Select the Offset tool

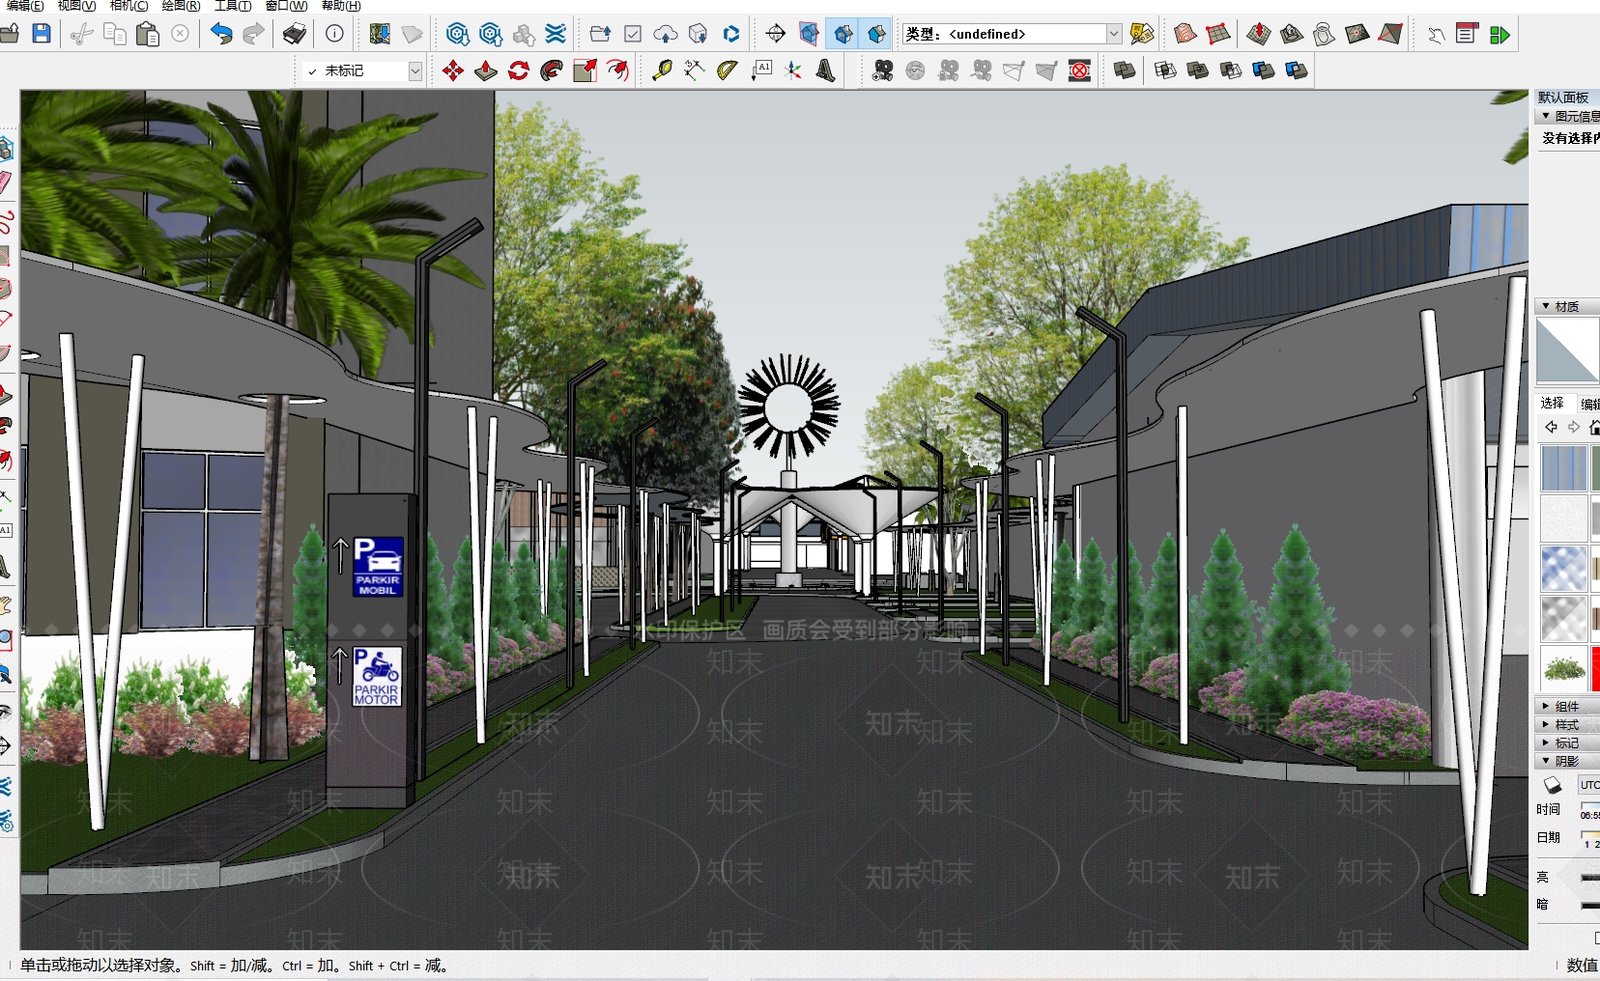pos(618,70)
